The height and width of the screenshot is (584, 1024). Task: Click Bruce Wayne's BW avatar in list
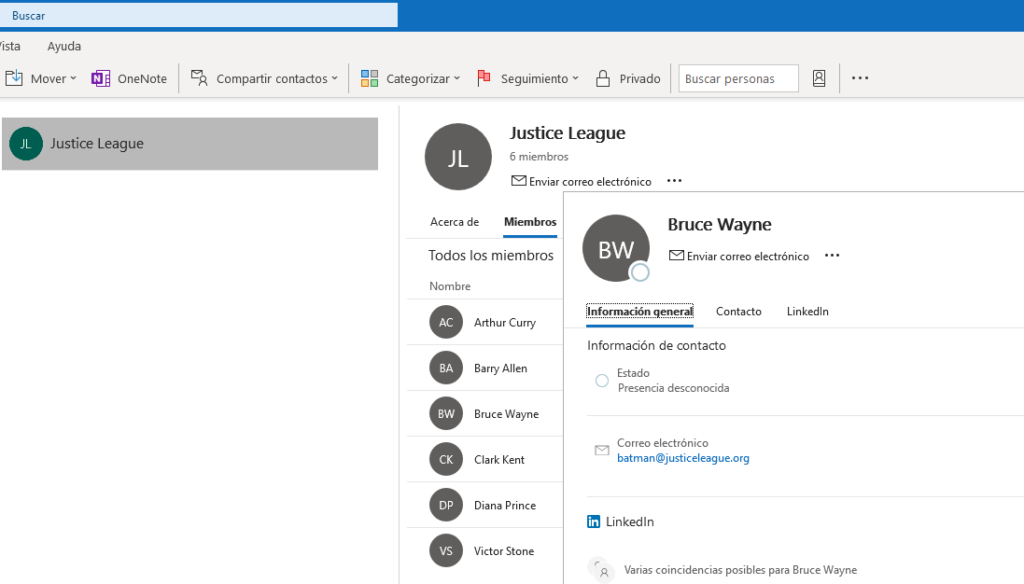point(446,414)
